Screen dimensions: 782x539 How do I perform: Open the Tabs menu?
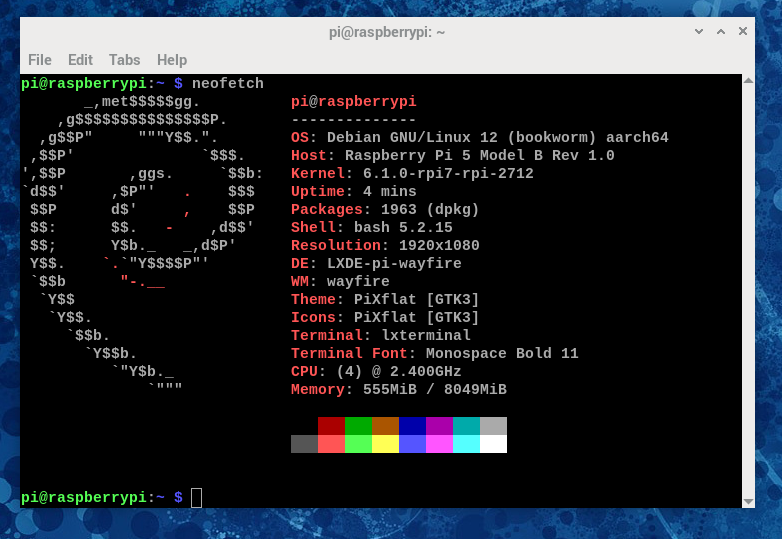[x=125, y=60]
